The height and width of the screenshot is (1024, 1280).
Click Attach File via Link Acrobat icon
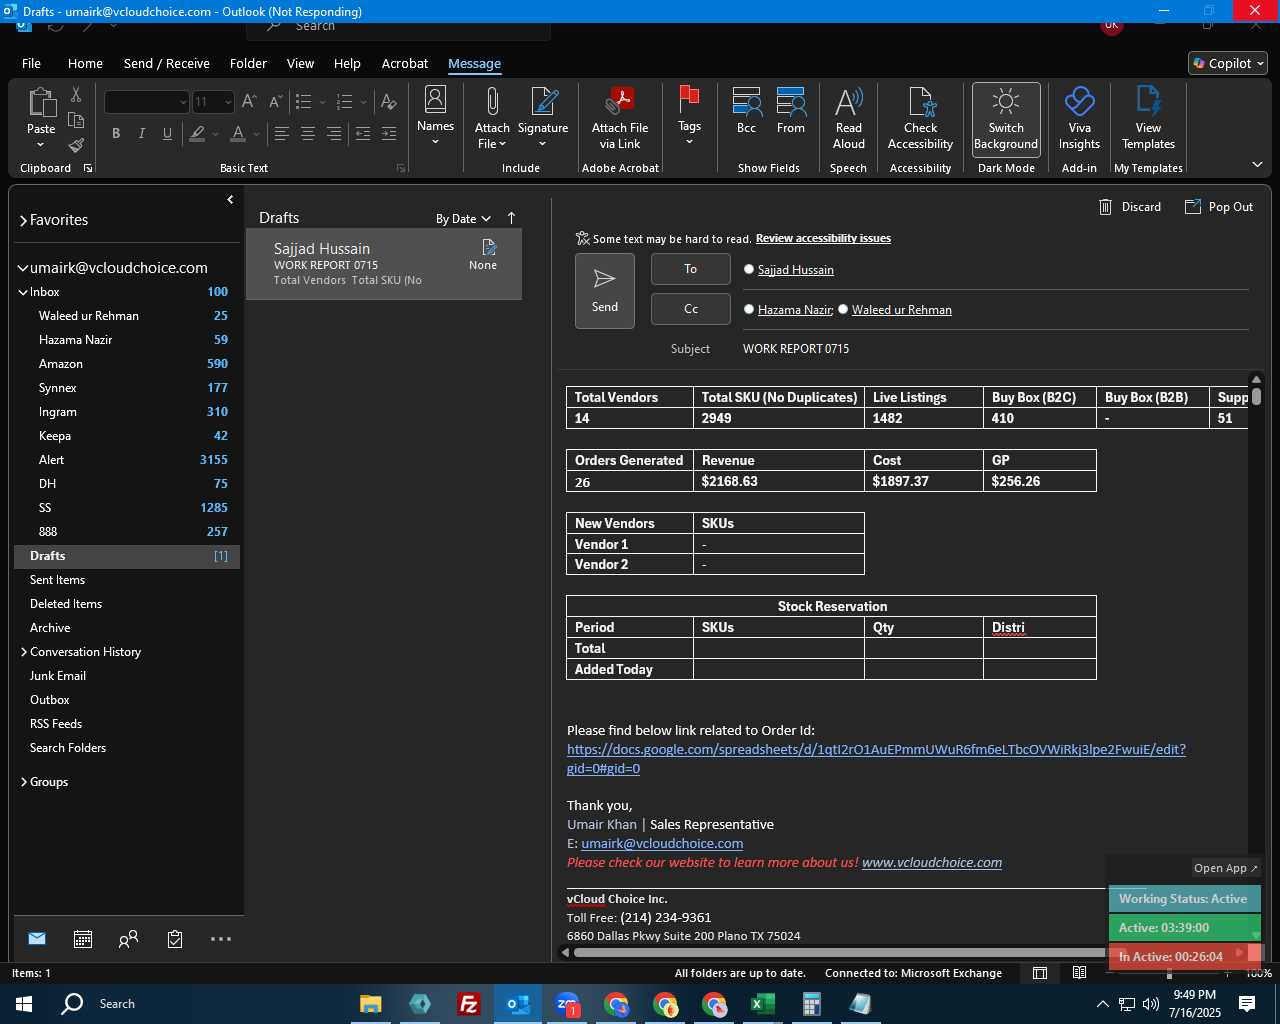(620, 117)
